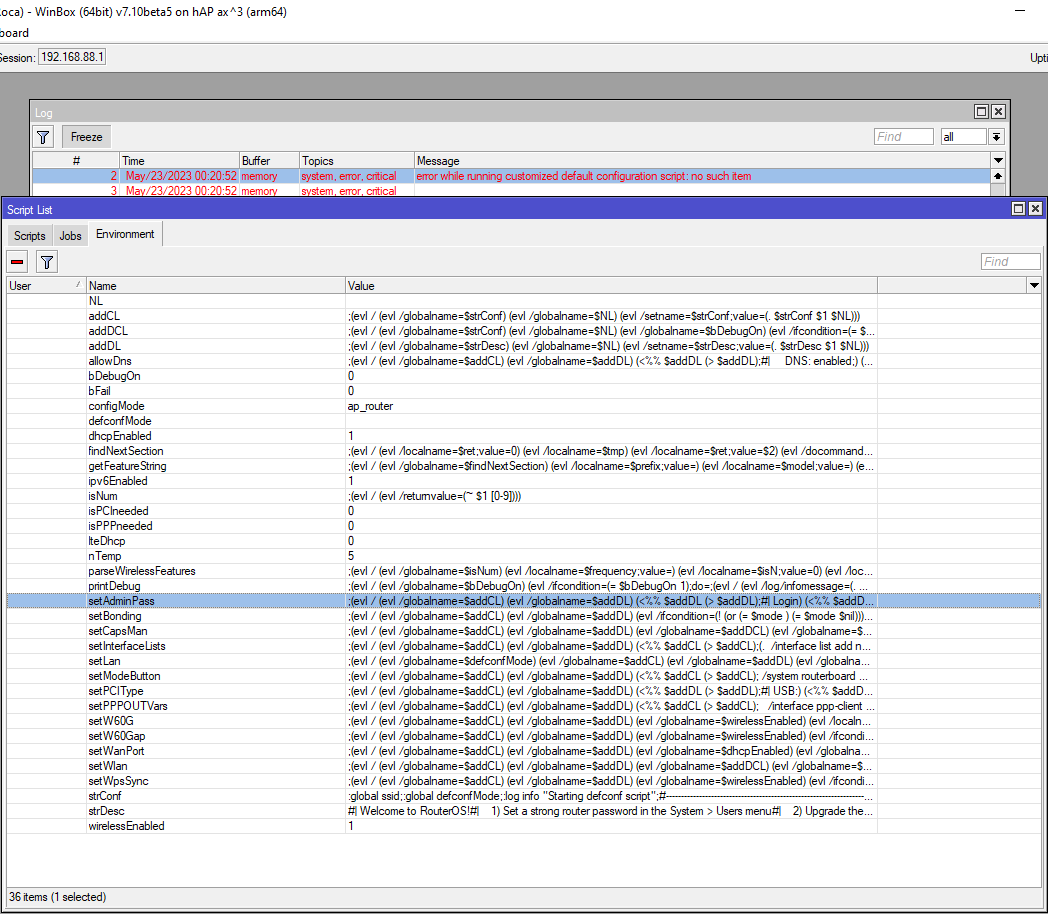1048x914 pixels.
Task: Sort by the User column header
Action: pos(46,285)
